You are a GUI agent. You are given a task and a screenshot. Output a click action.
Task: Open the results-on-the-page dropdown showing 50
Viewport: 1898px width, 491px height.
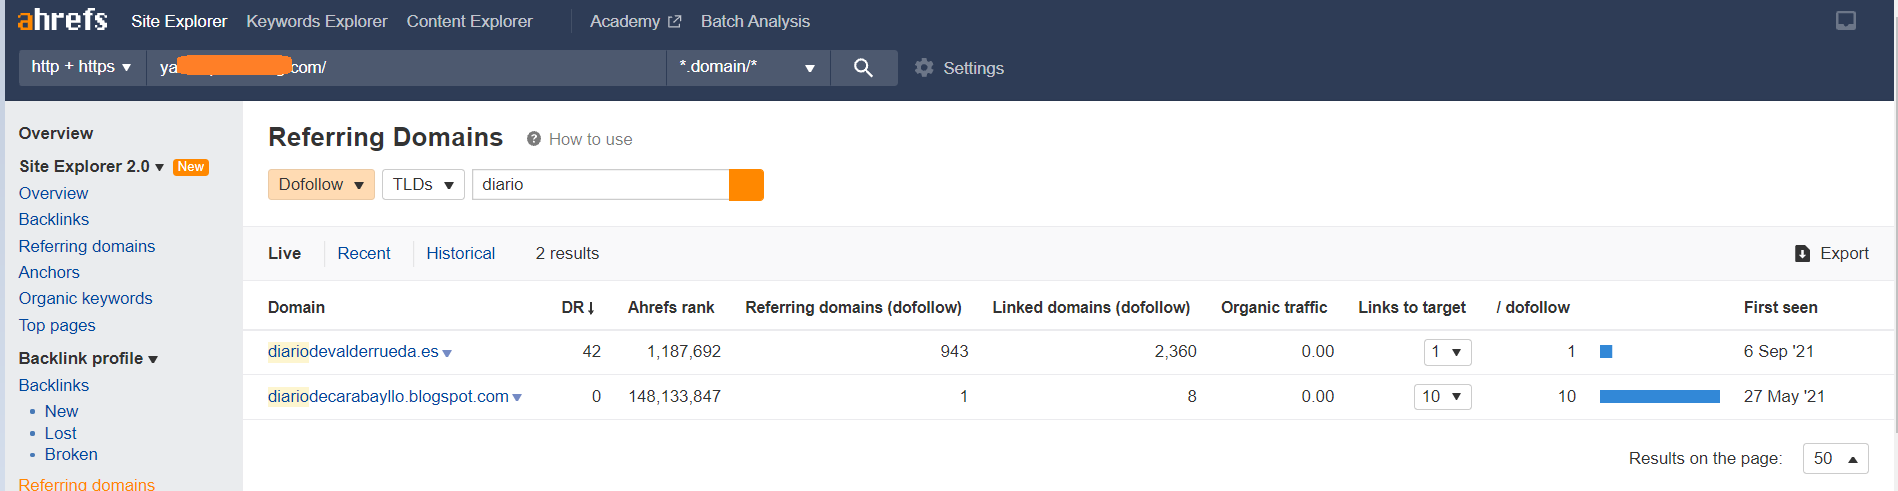[1835, 459]
